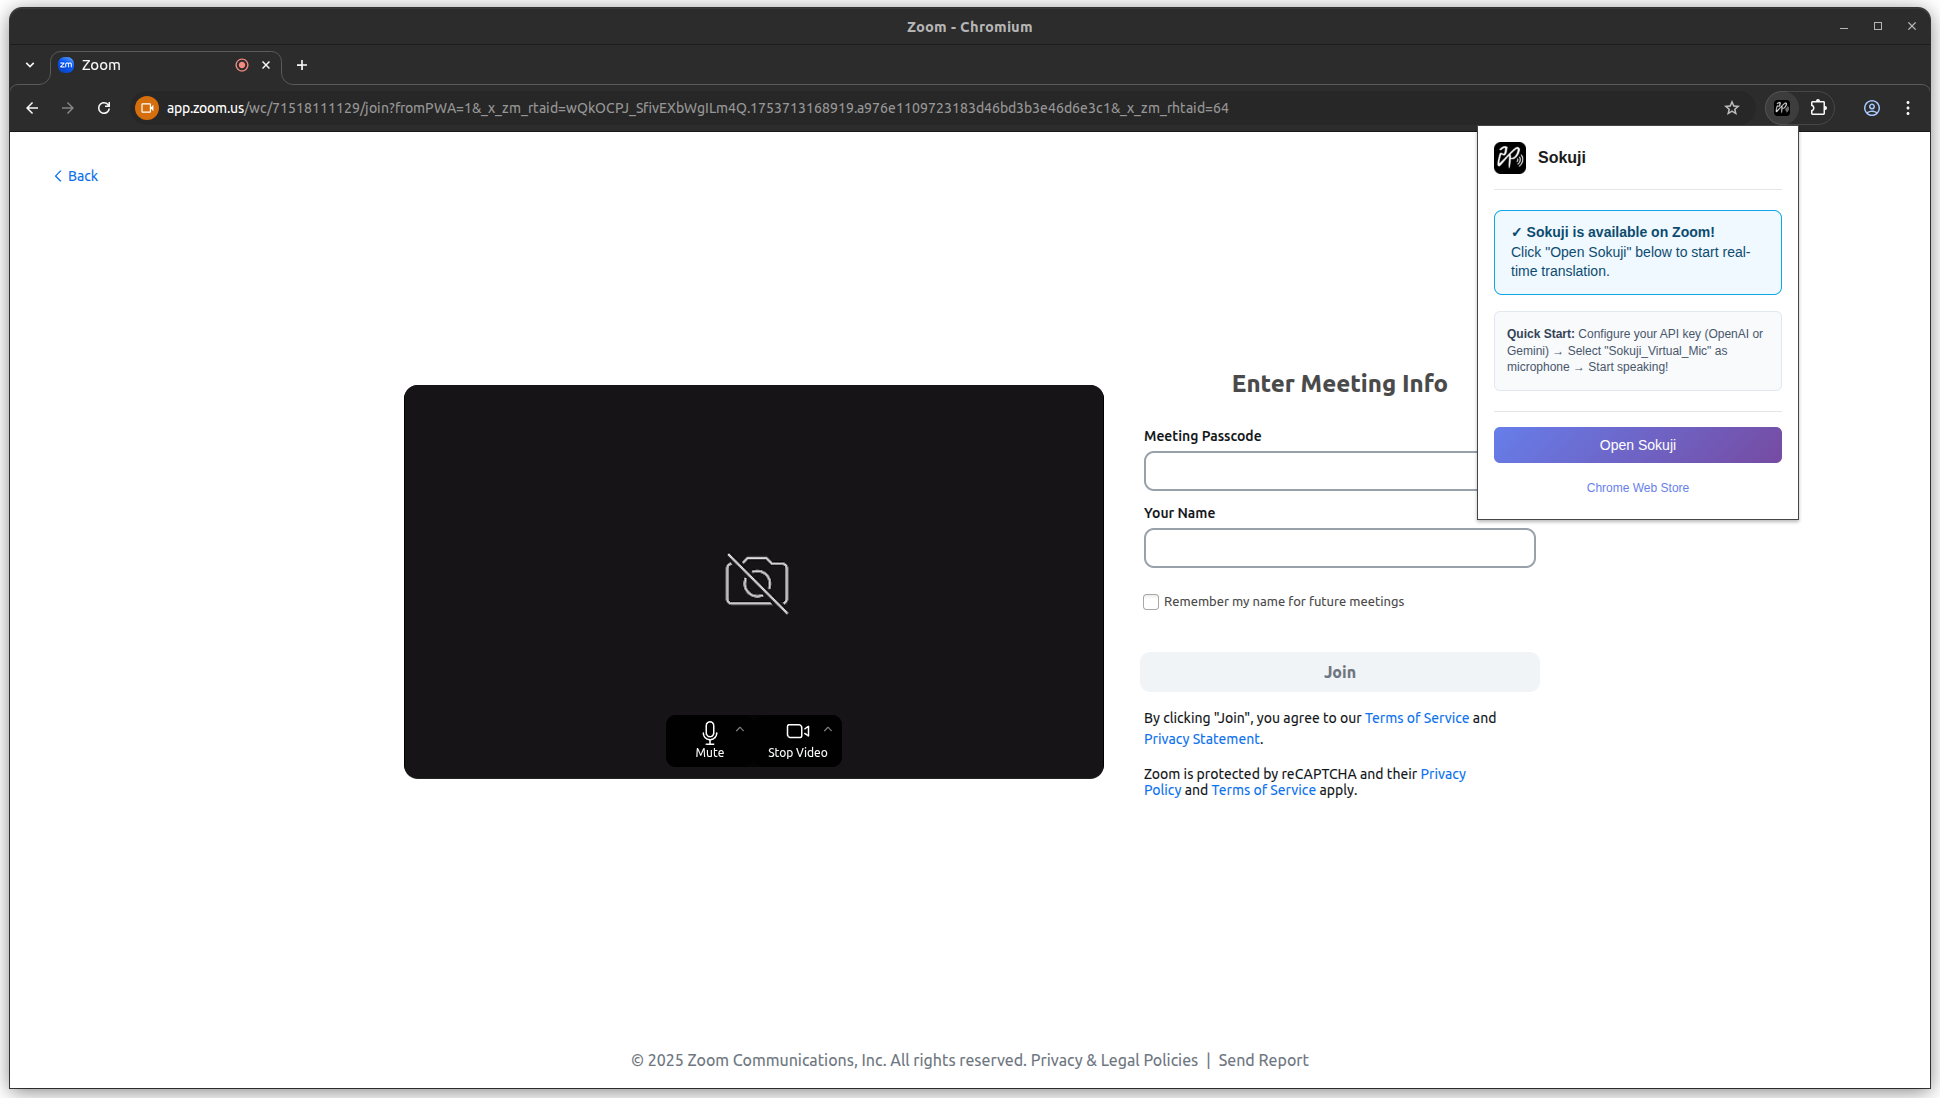Screen dimensions: 1940x1098
Task: Open the Privacy Statement link
Action: (x=1201, y=739)
